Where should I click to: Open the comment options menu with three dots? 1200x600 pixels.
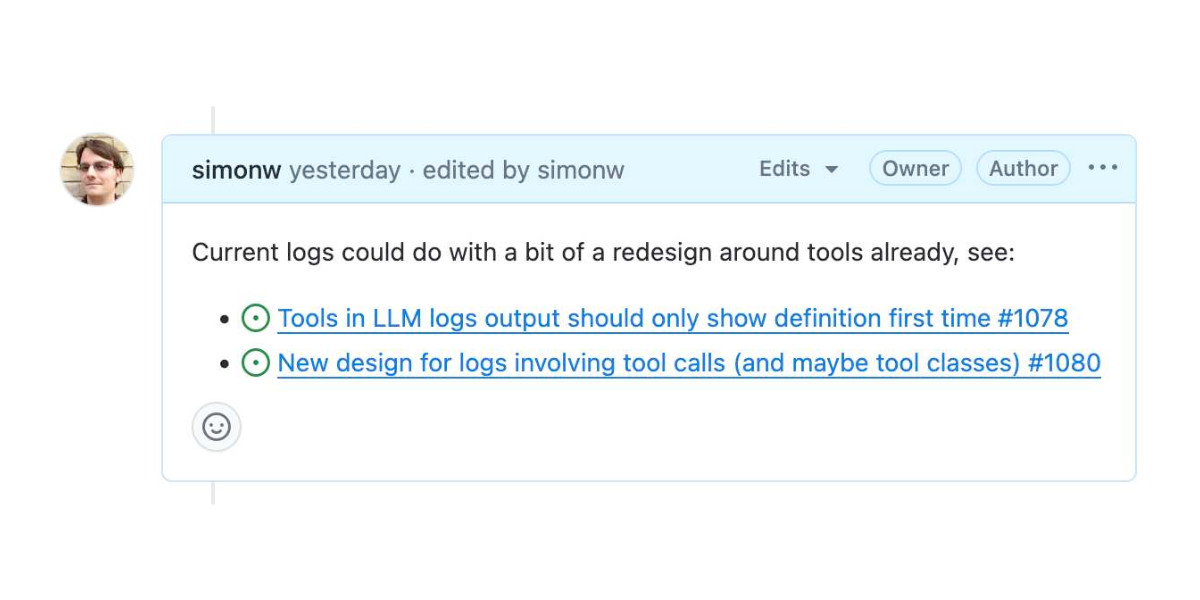[x=1102, y=168]
